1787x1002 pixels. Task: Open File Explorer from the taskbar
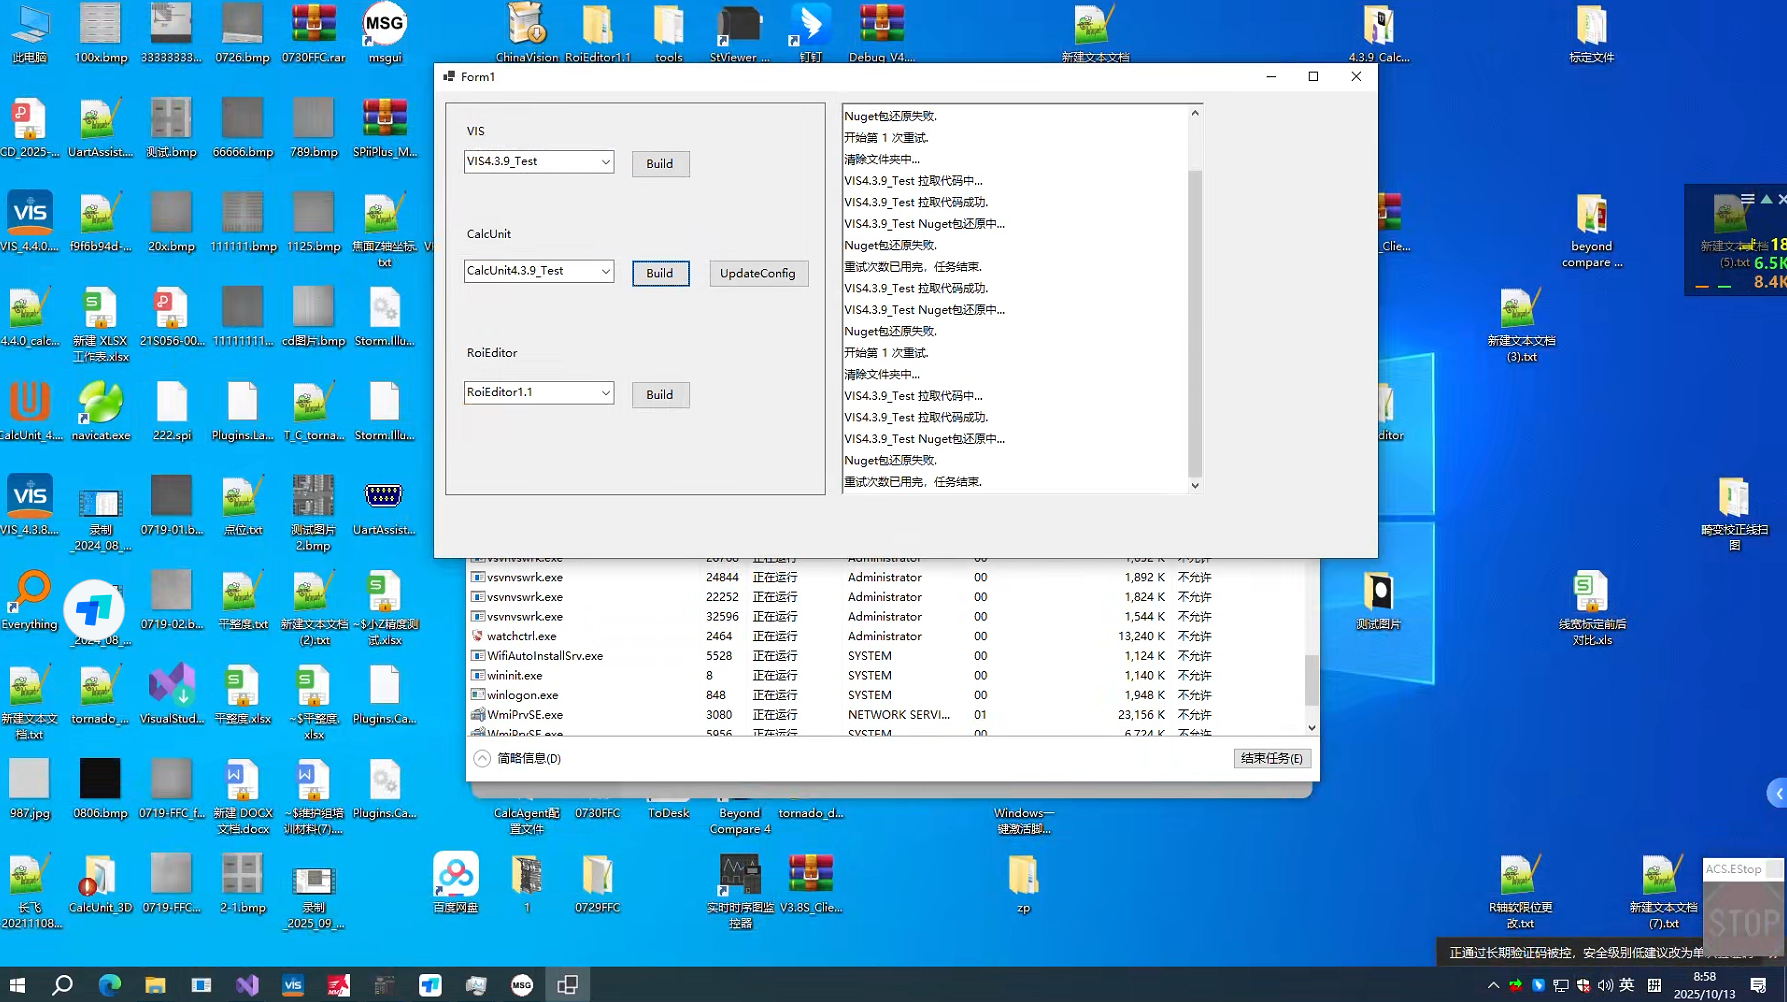[155, 985]
